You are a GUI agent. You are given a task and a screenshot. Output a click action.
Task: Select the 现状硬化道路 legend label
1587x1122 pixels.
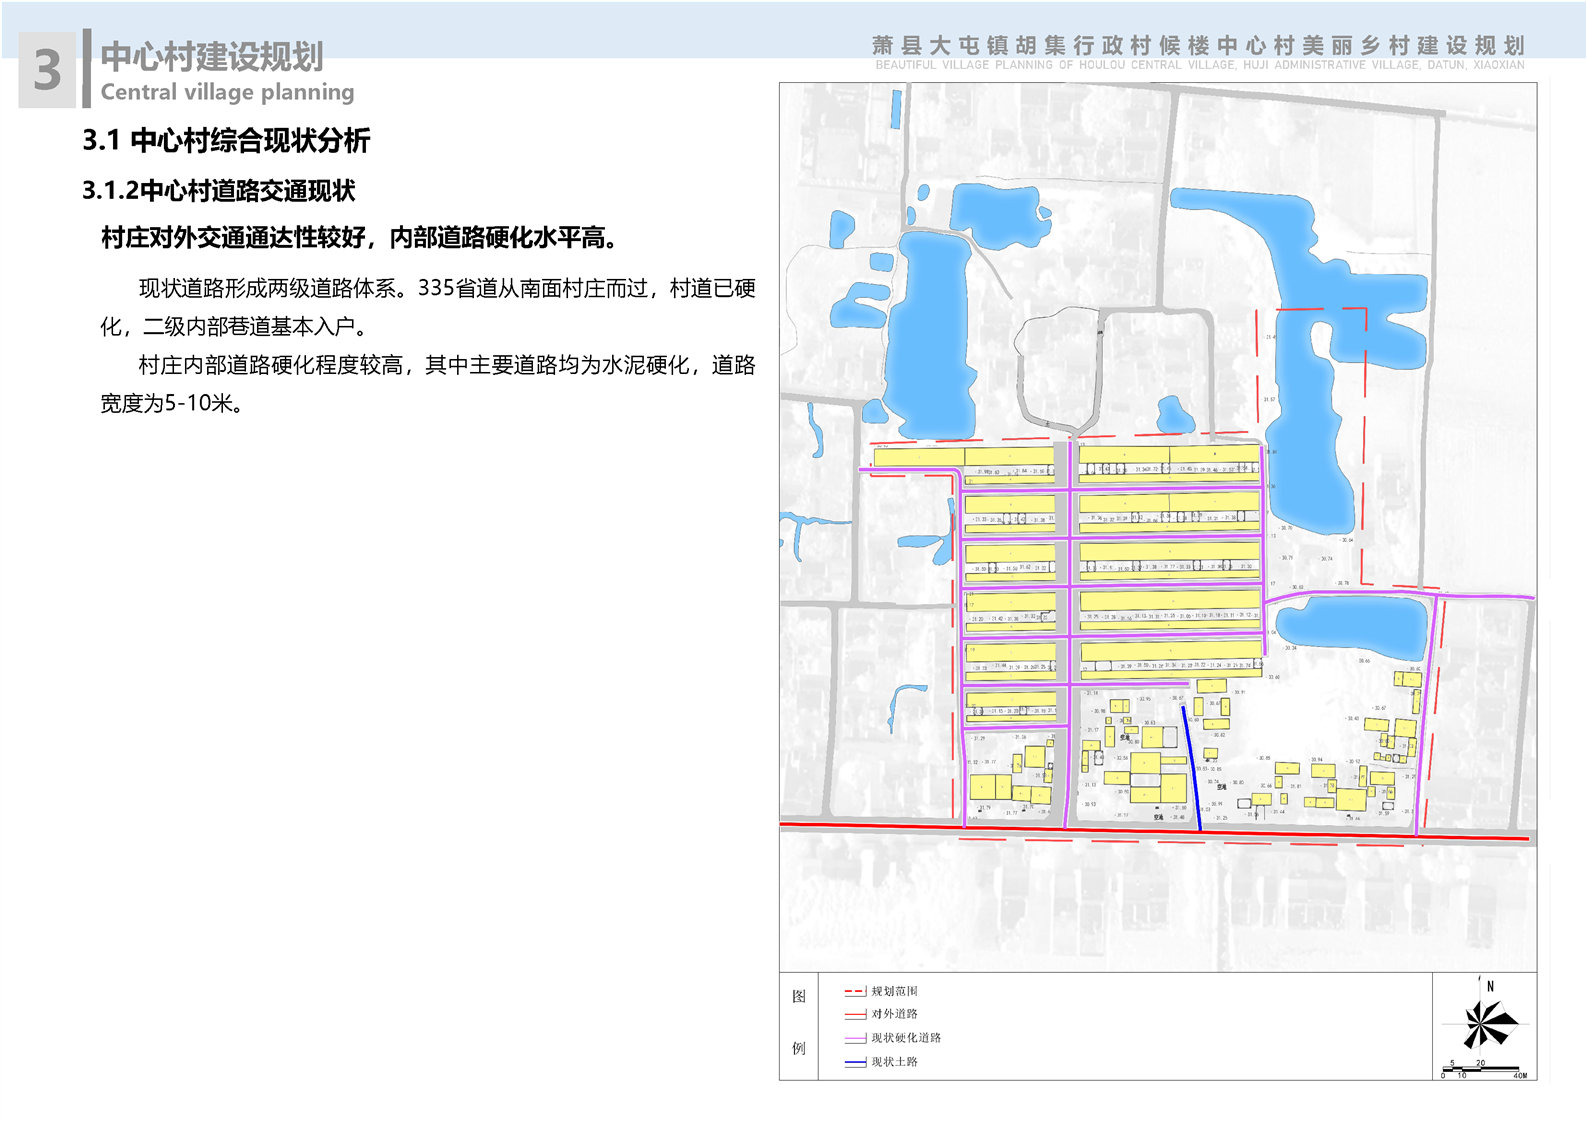(x=906, y=1039)
